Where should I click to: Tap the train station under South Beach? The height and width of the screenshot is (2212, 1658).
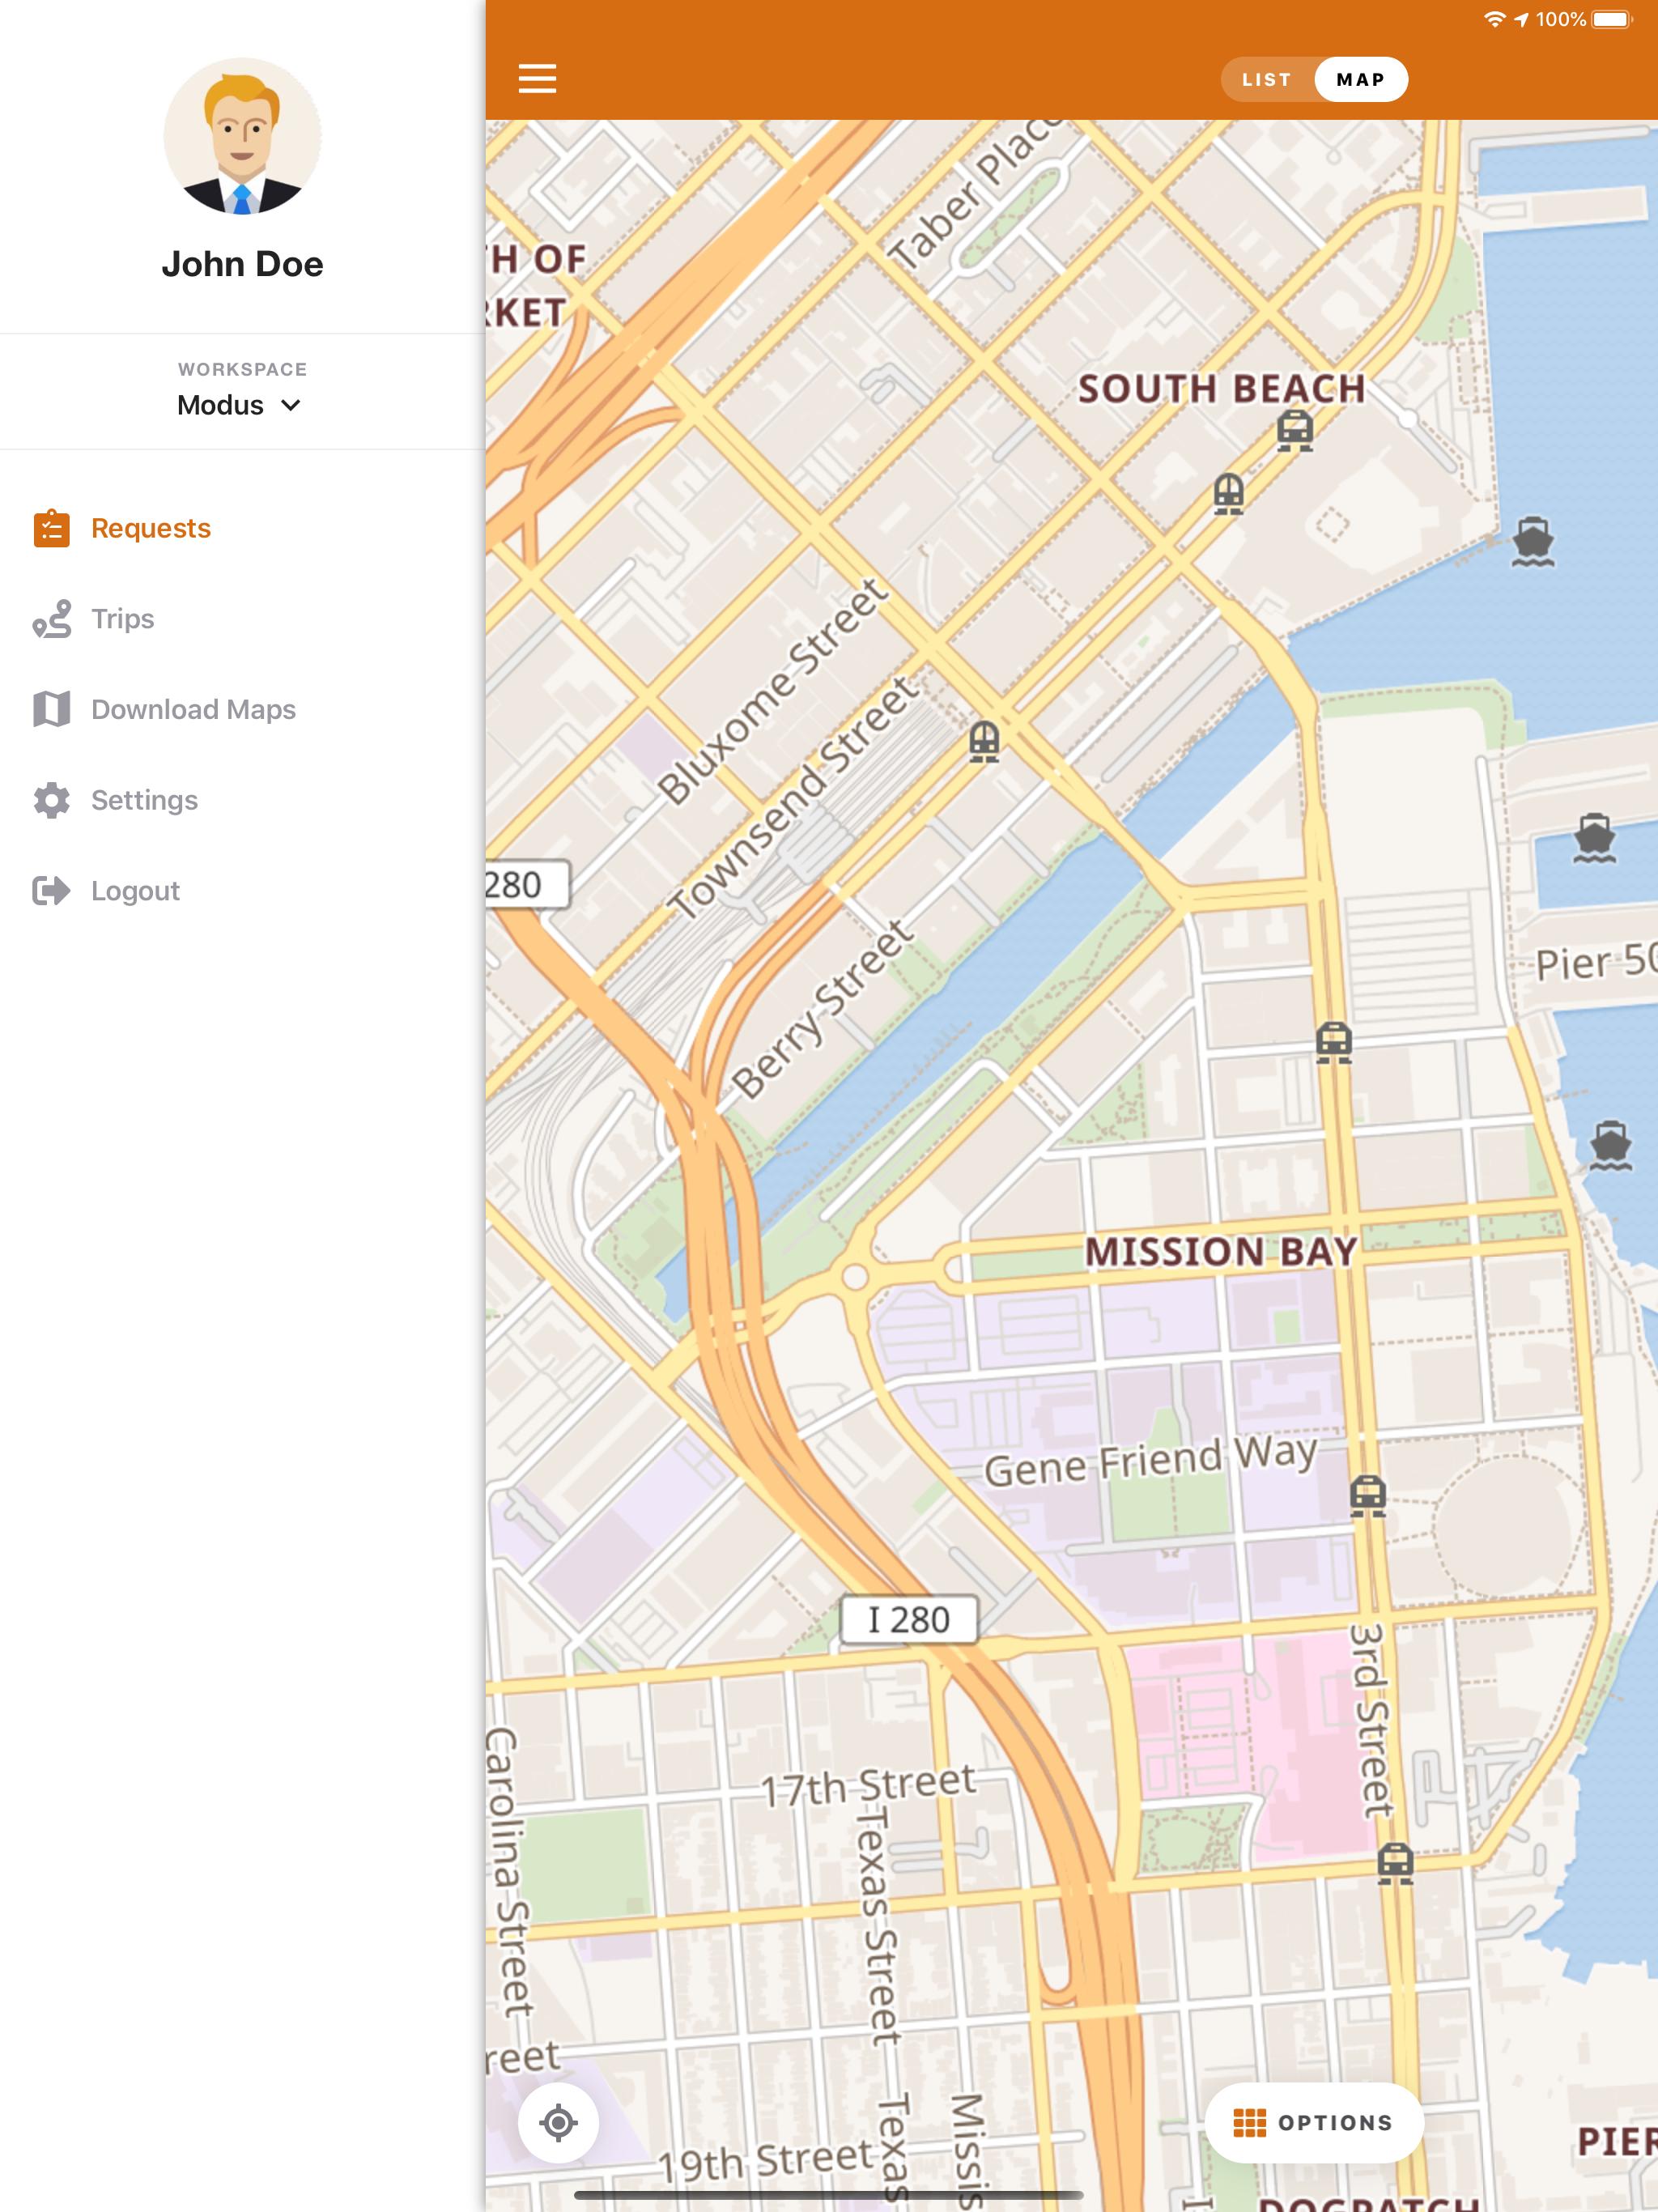tap(1295, 431)
